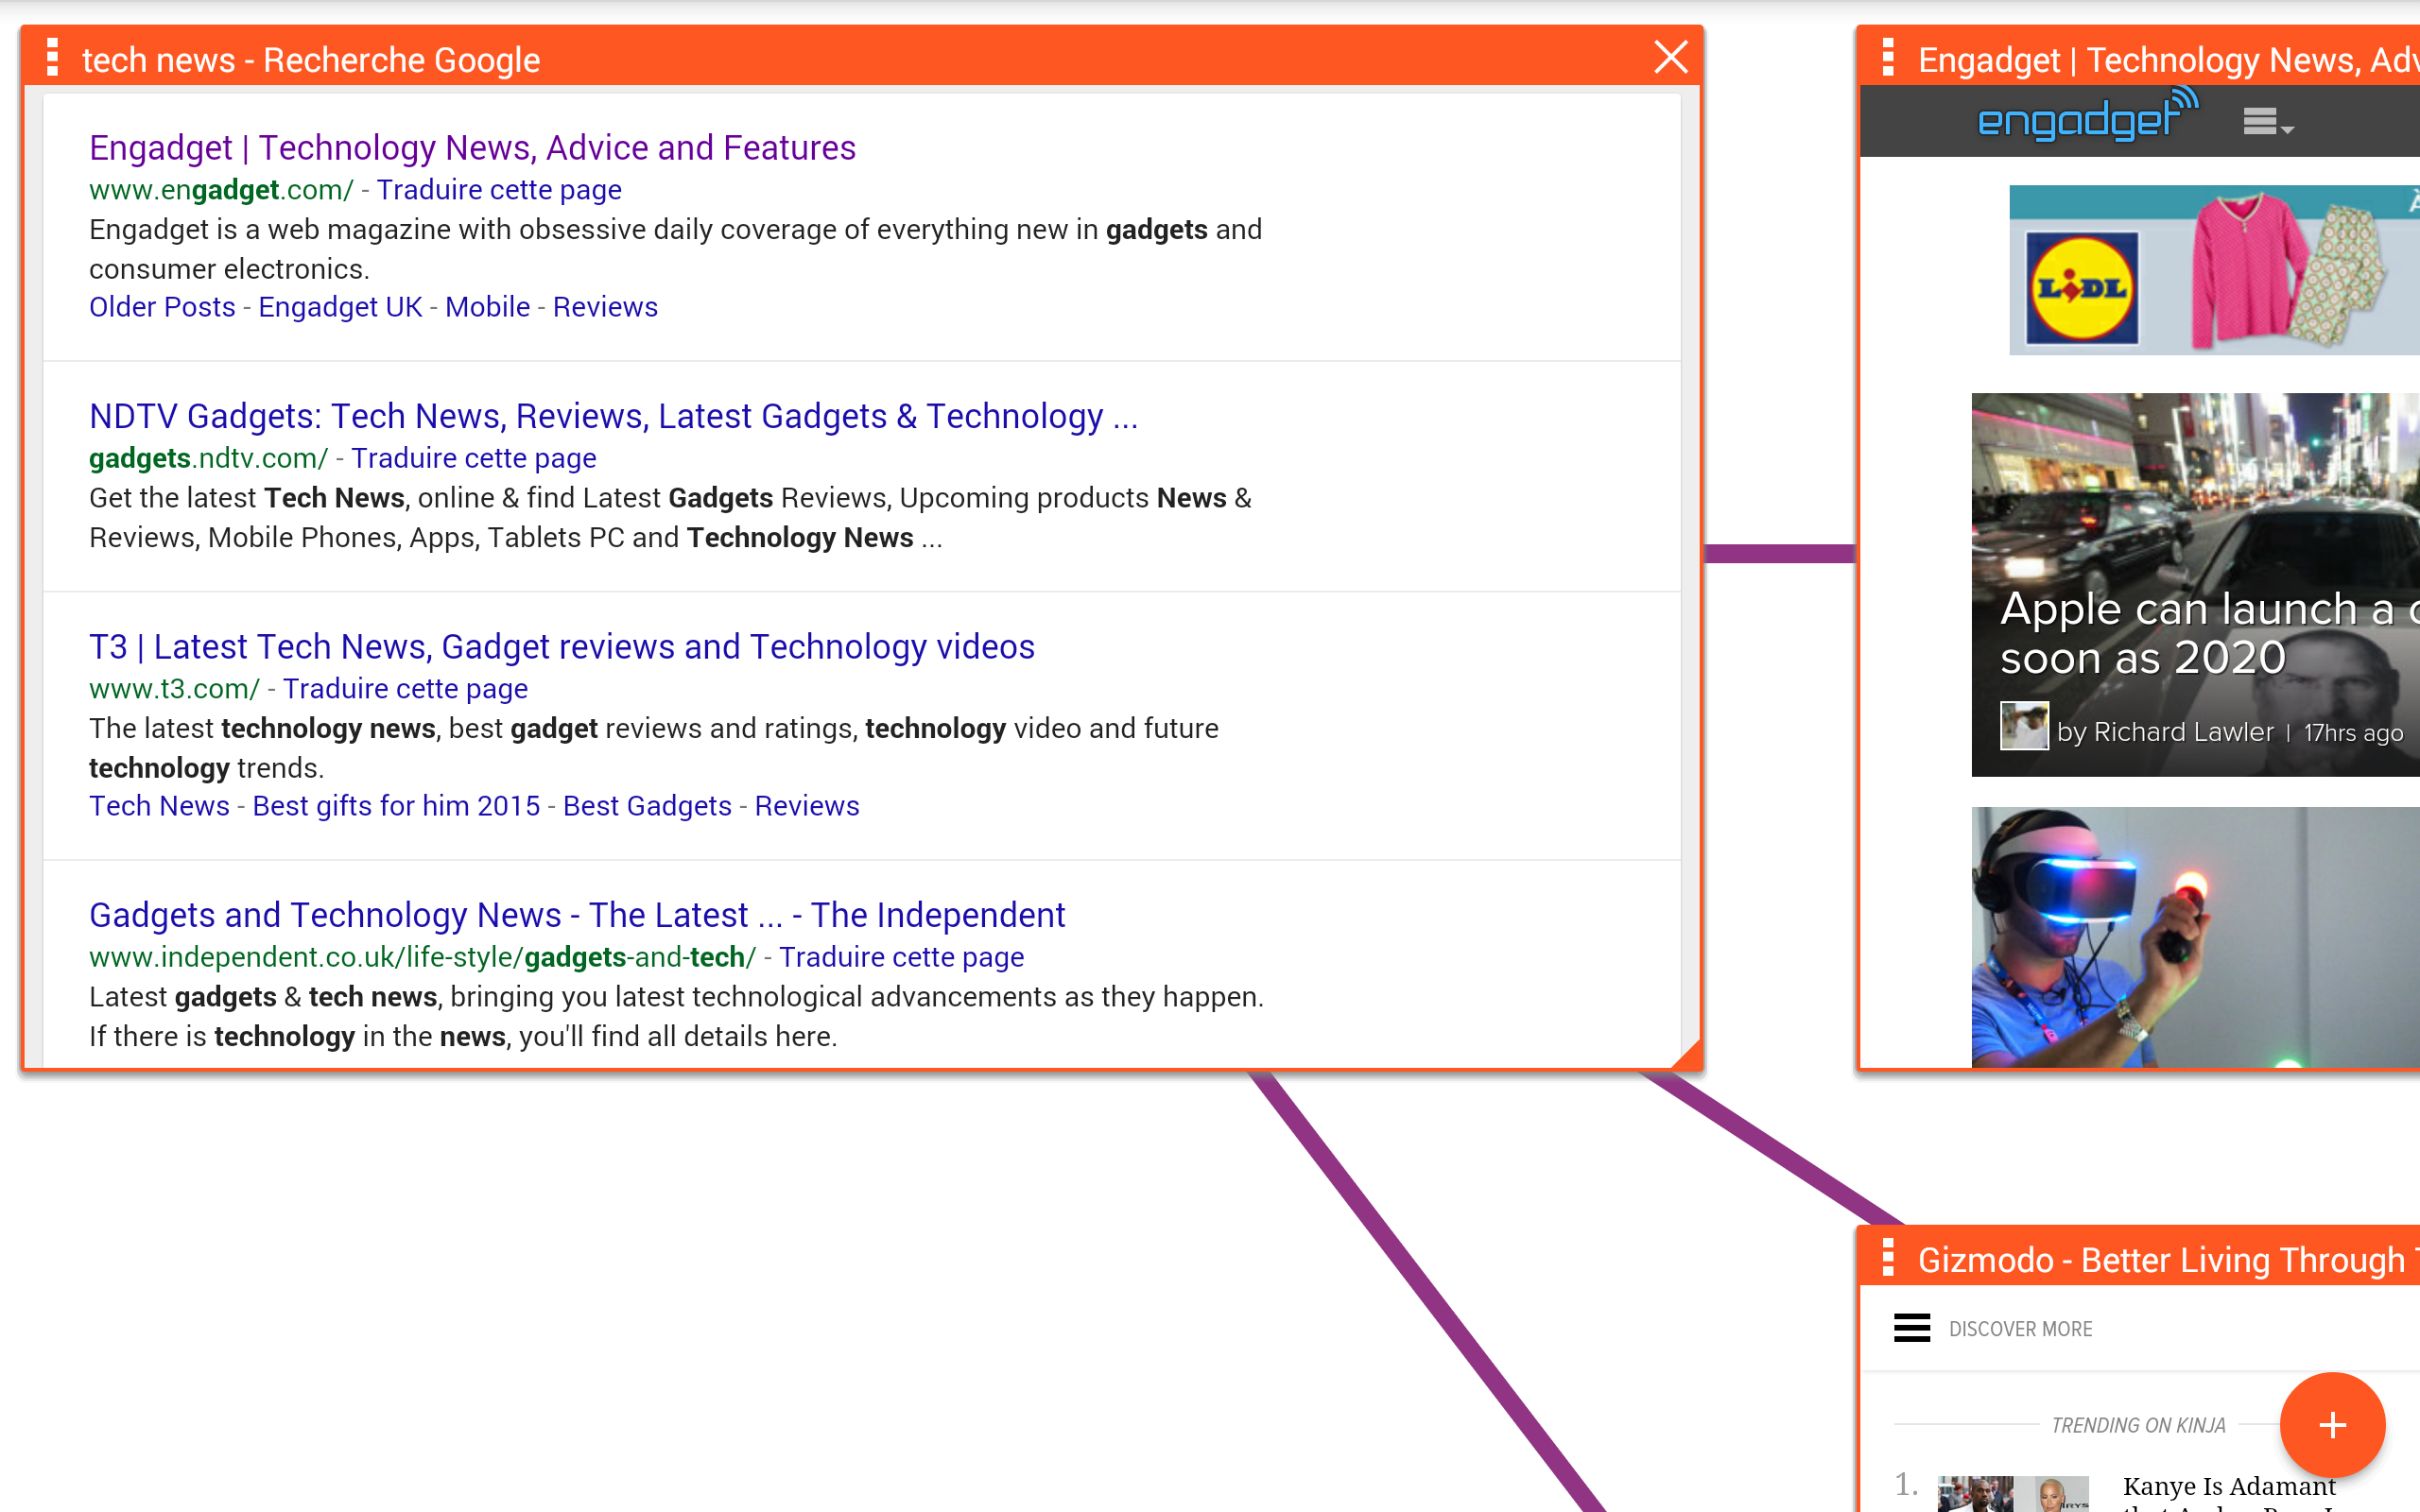
Task: Click the Lidl advertisement banner in Engadget
Action: click(2214, 270)
